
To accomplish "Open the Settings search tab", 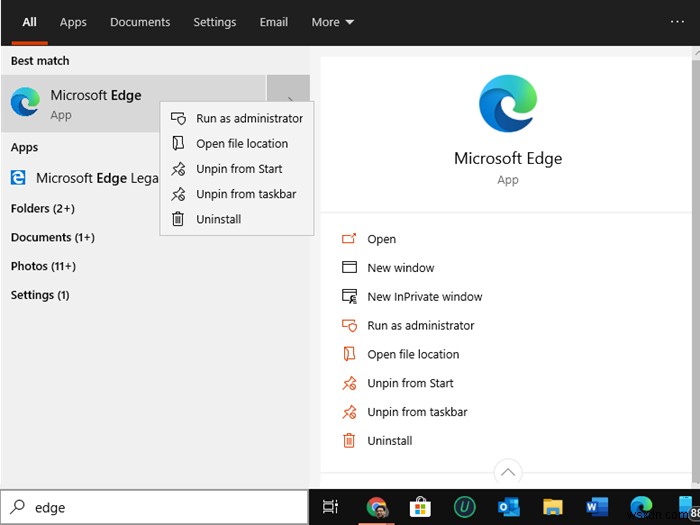I will point(215,22).
